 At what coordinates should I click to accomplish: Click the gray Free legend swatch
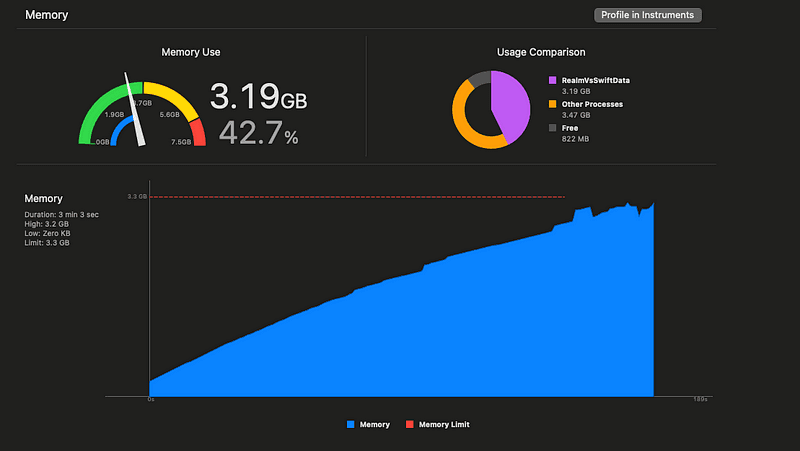pyautogui.click(x=552, y=128)
